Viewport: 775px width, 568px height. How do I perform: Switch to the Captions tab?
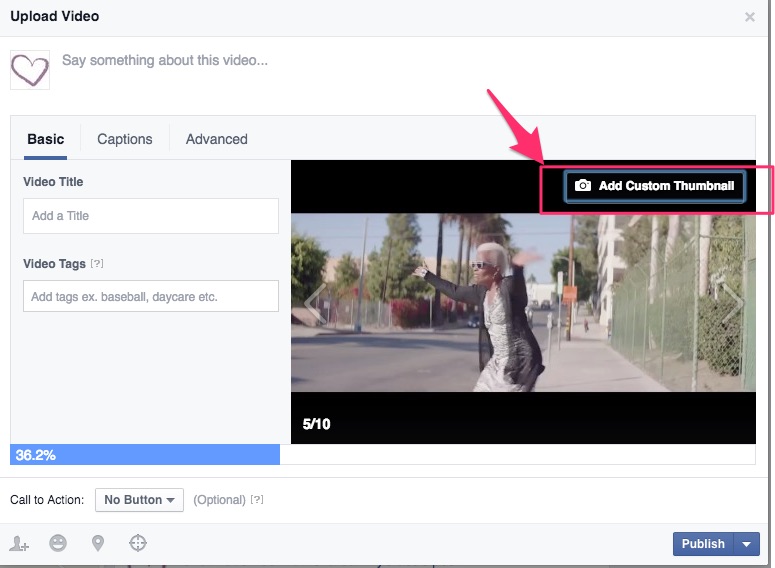pyautogui.click(x=125, y=139)
